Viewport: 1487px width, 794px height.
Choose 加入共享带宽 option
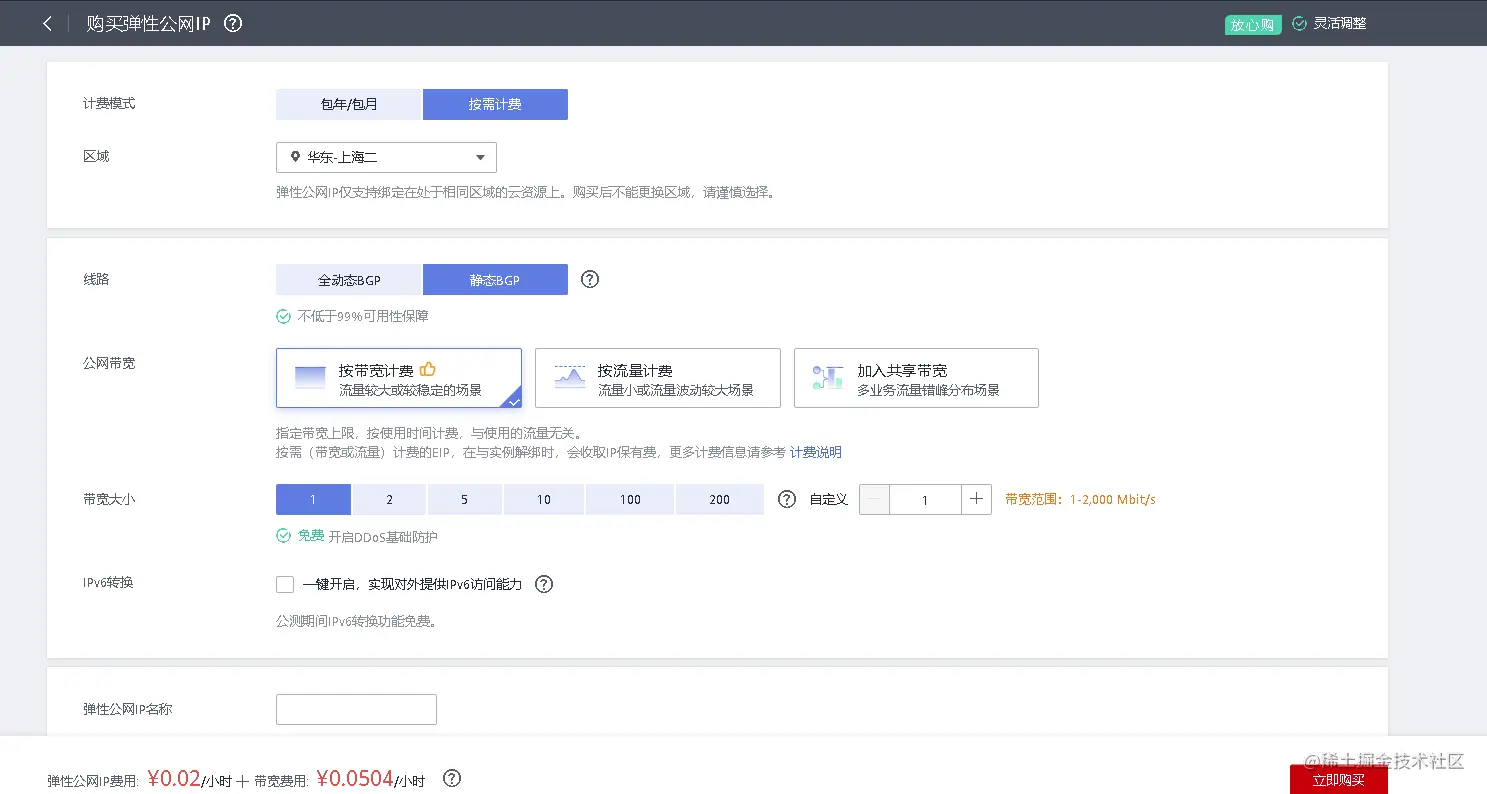point(916,378)
